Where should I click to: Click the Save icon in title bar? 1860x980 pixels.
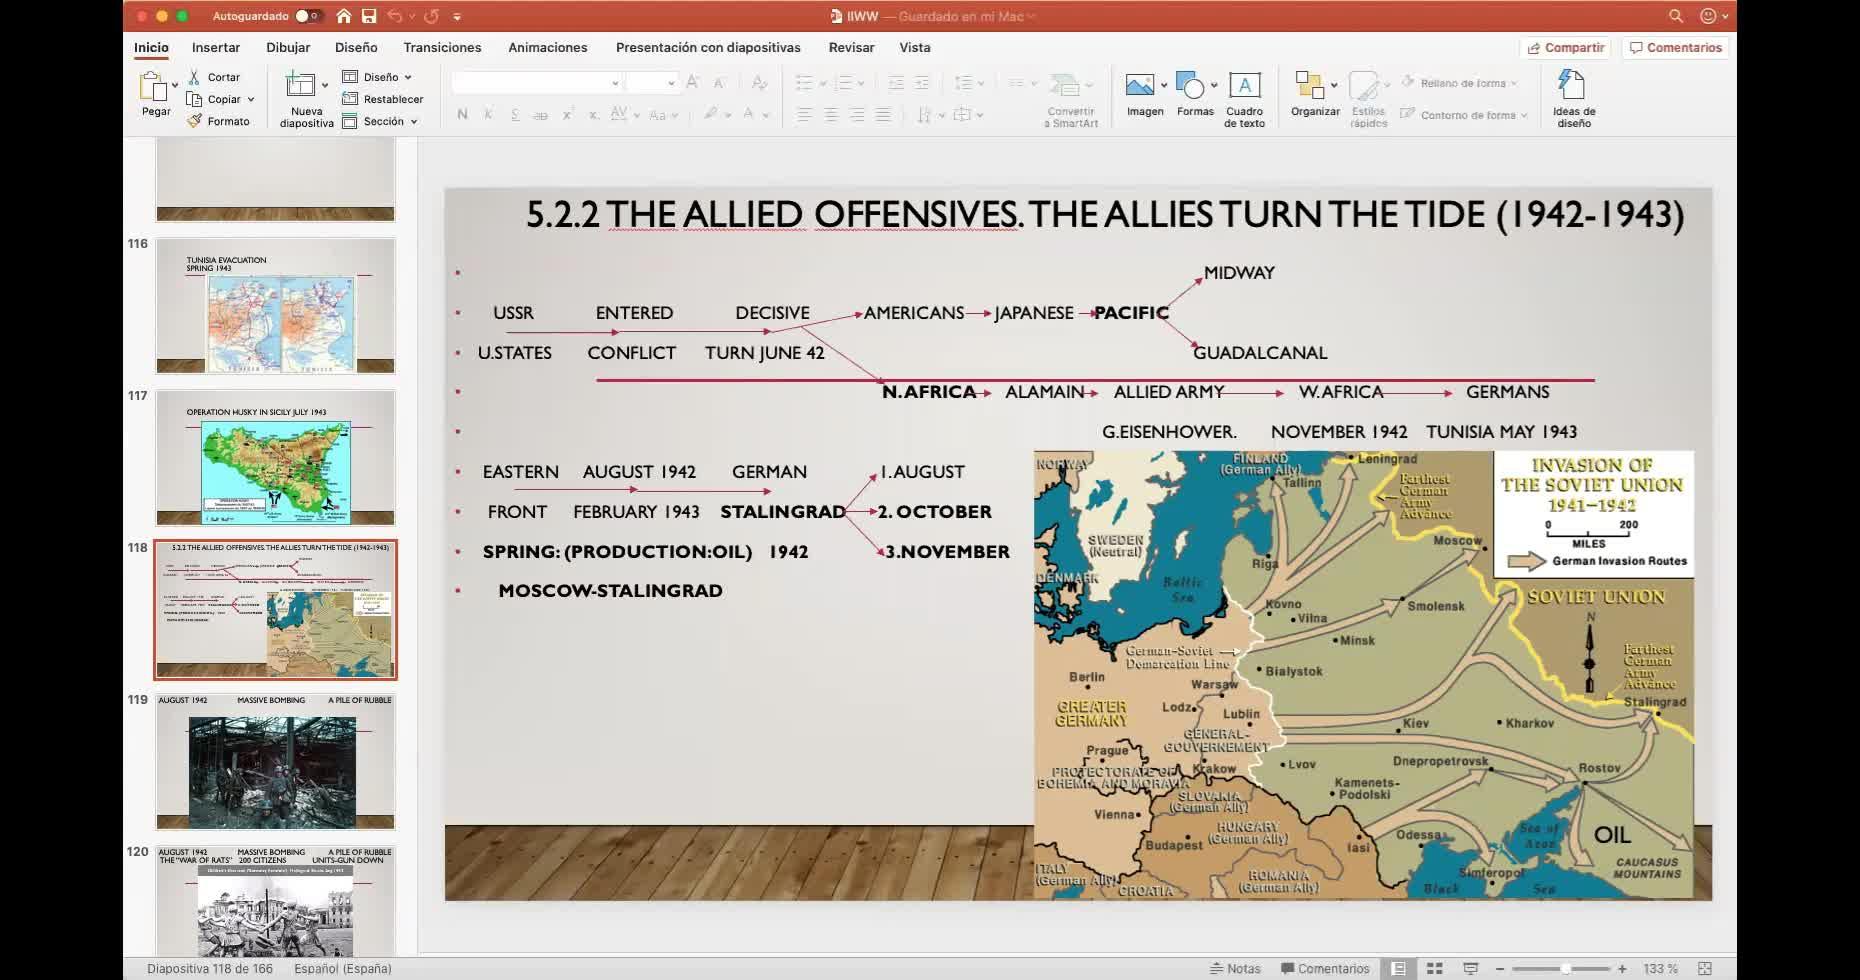pos(369,16)
